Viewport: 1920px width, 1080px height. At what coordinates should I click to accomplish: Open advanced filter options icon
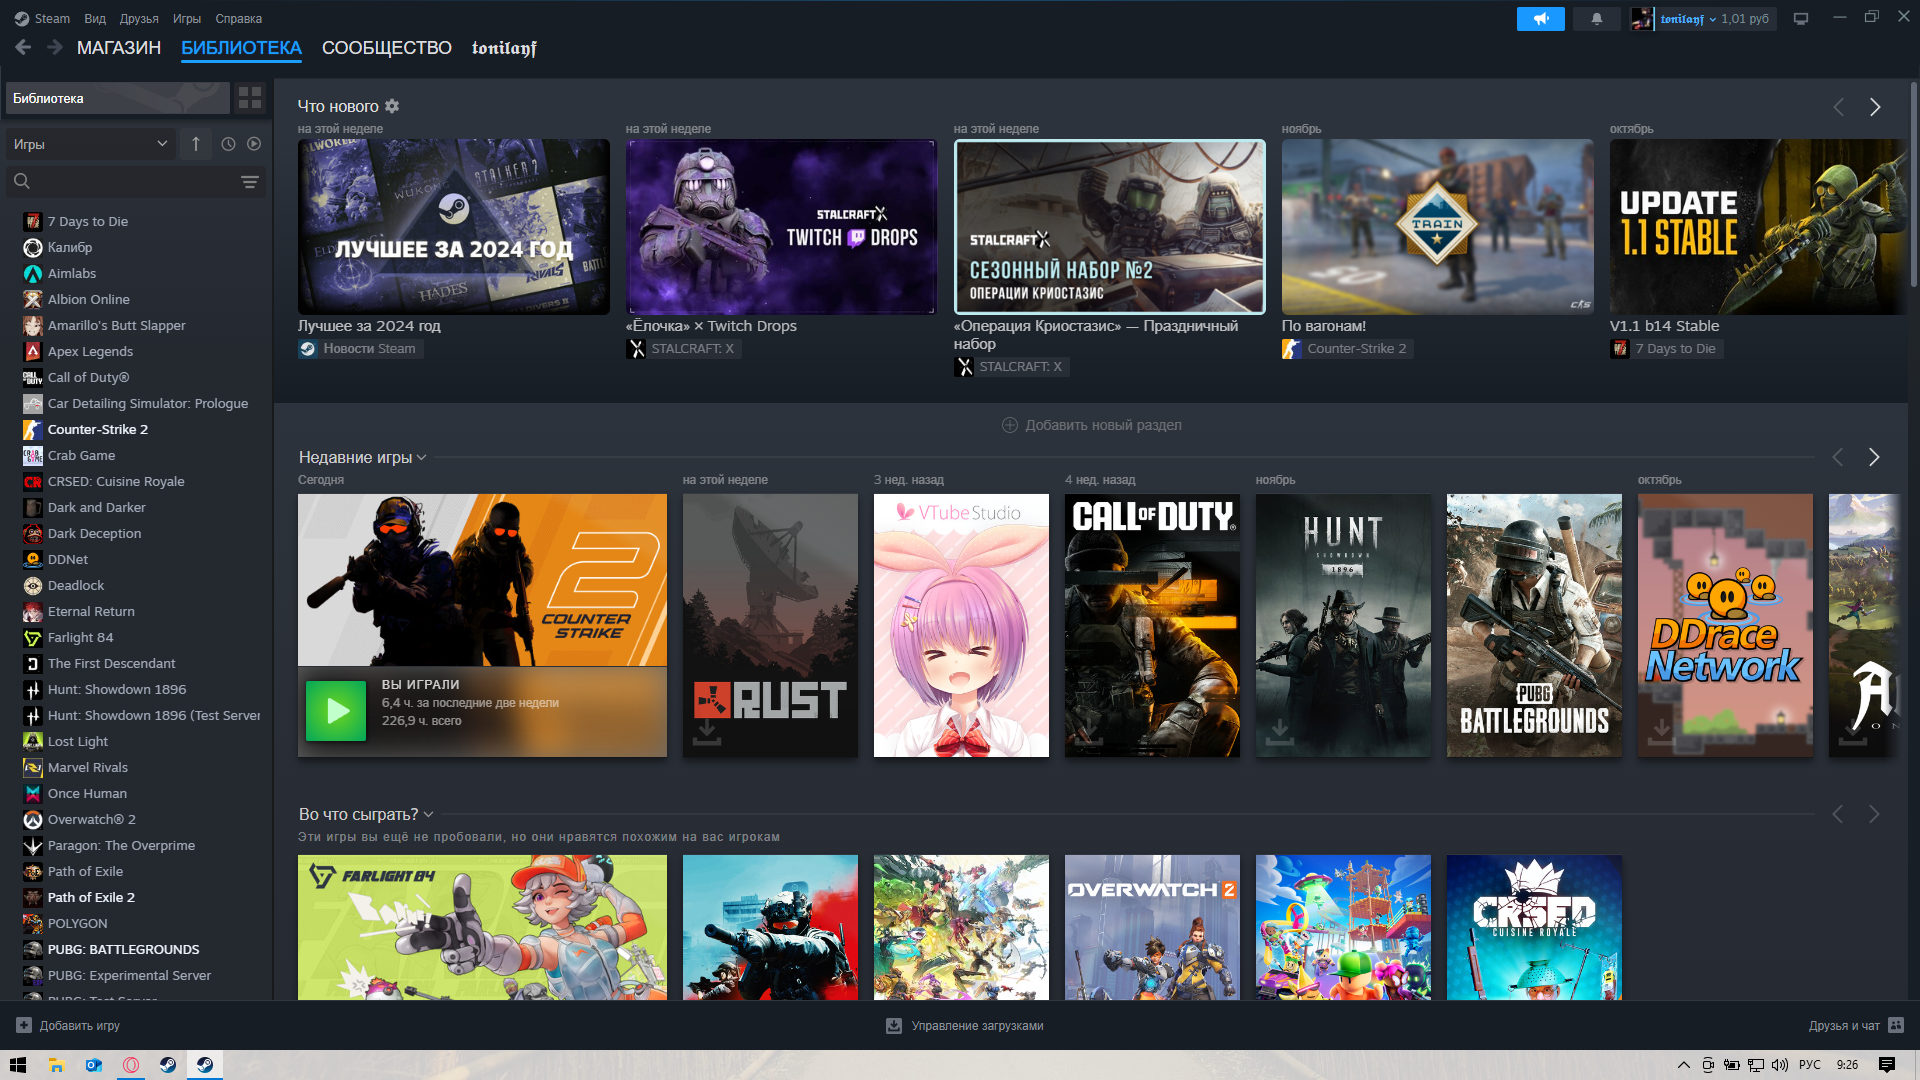250,181
